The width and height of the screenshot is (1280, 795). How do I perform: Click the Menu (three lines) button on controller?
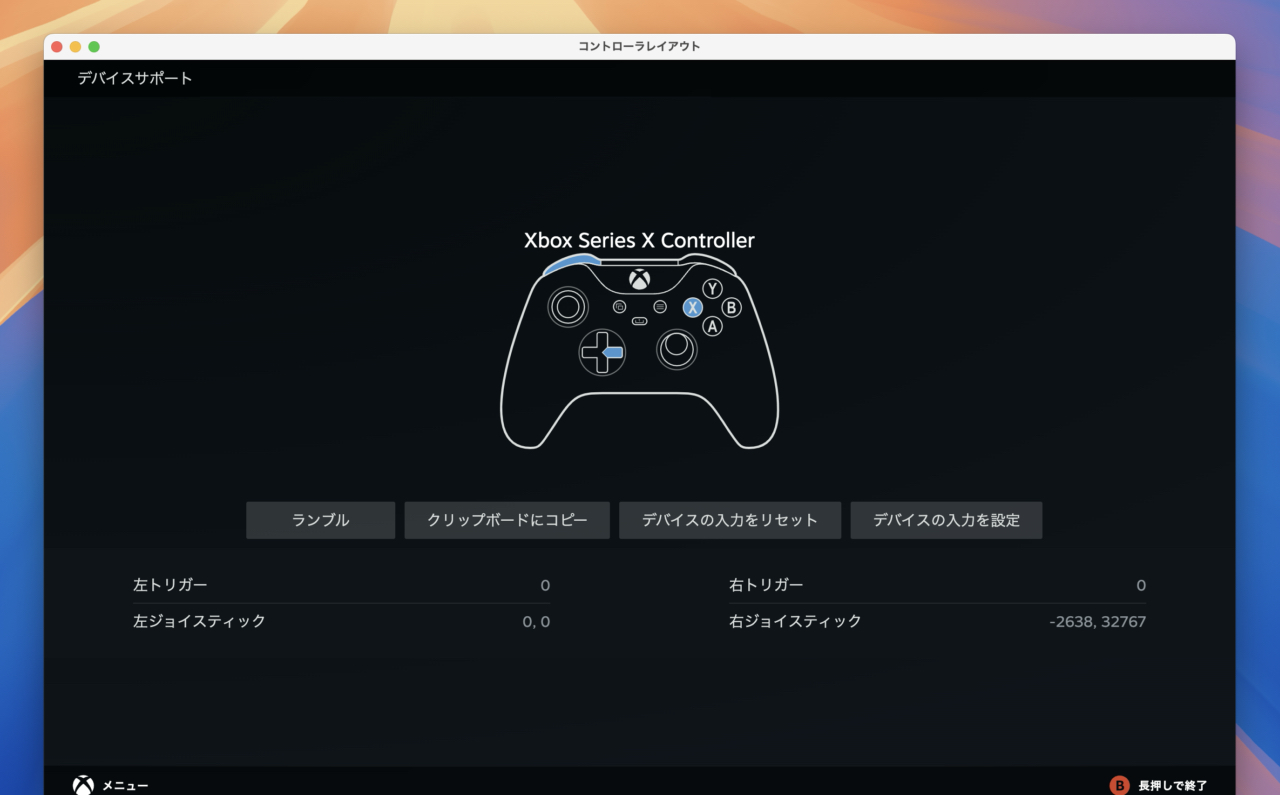(660, 307)
